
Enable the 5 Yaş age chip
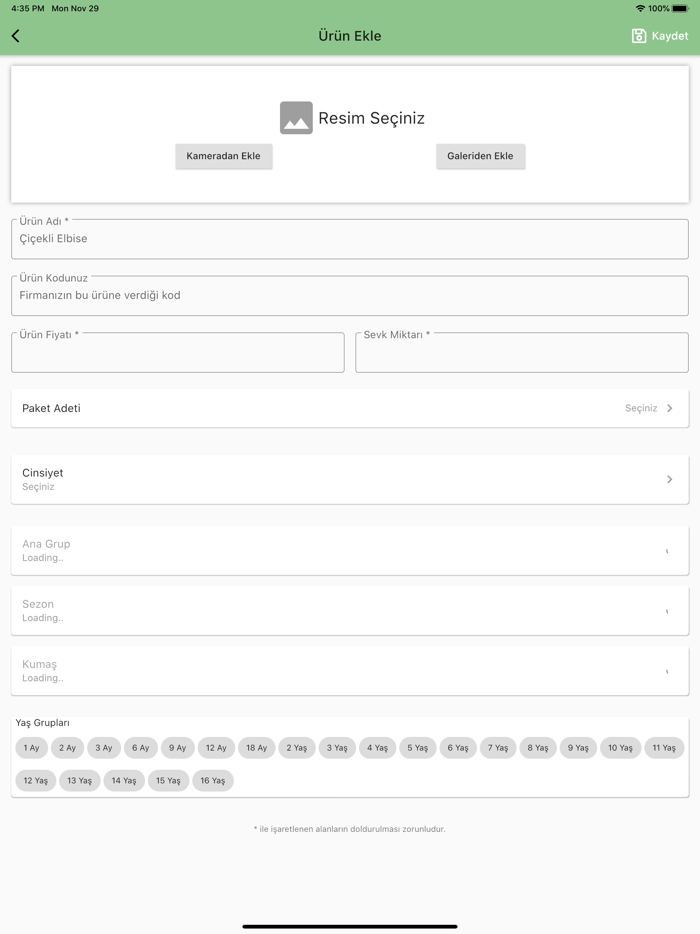pyautogui.click(x=417, y=748)
